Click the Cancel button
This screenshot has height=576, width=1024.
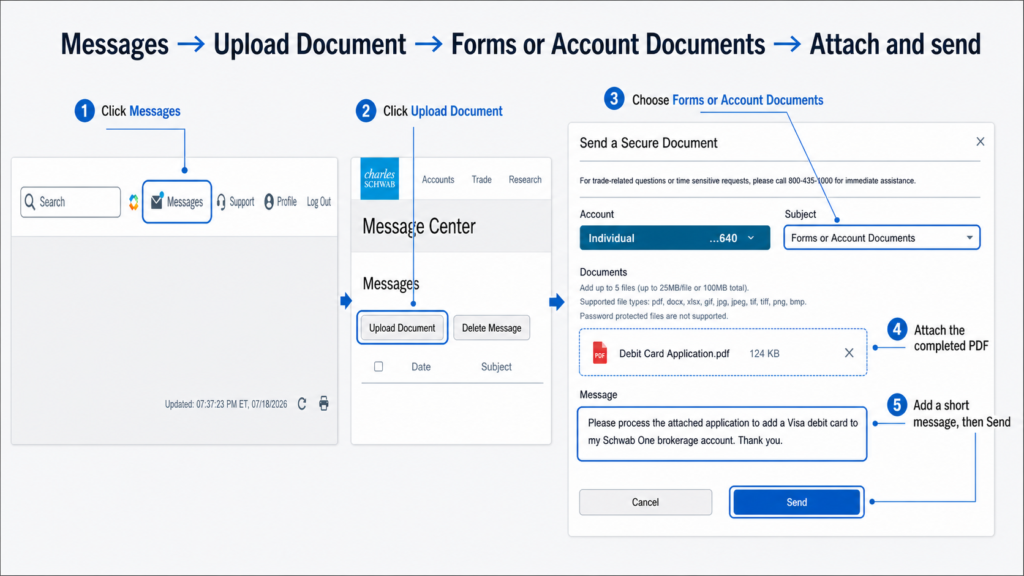tap(645, 502)
